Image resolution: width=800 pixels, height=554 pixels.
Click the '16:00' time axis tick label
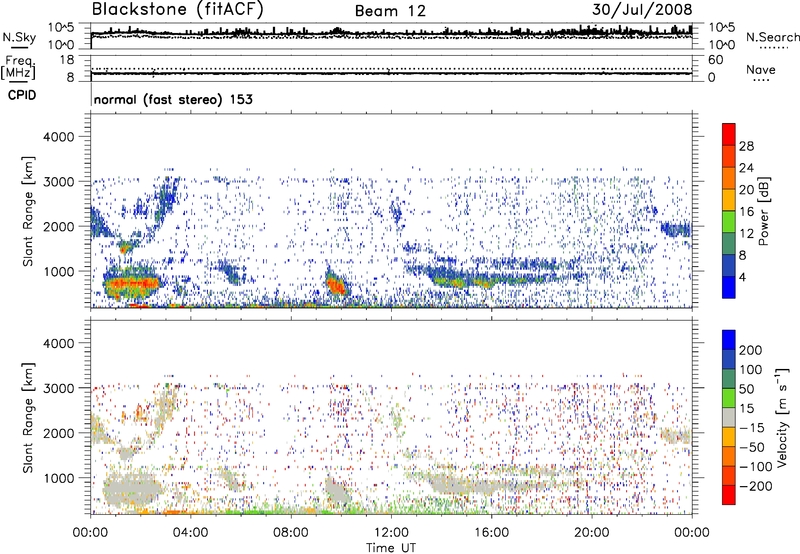coord(491,533)
